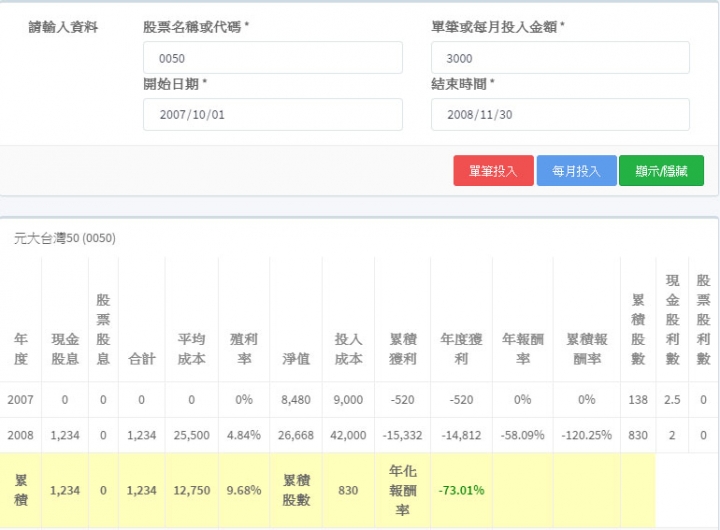
Task: Select the 投入金額 field showing 3000
Action: 560,58
